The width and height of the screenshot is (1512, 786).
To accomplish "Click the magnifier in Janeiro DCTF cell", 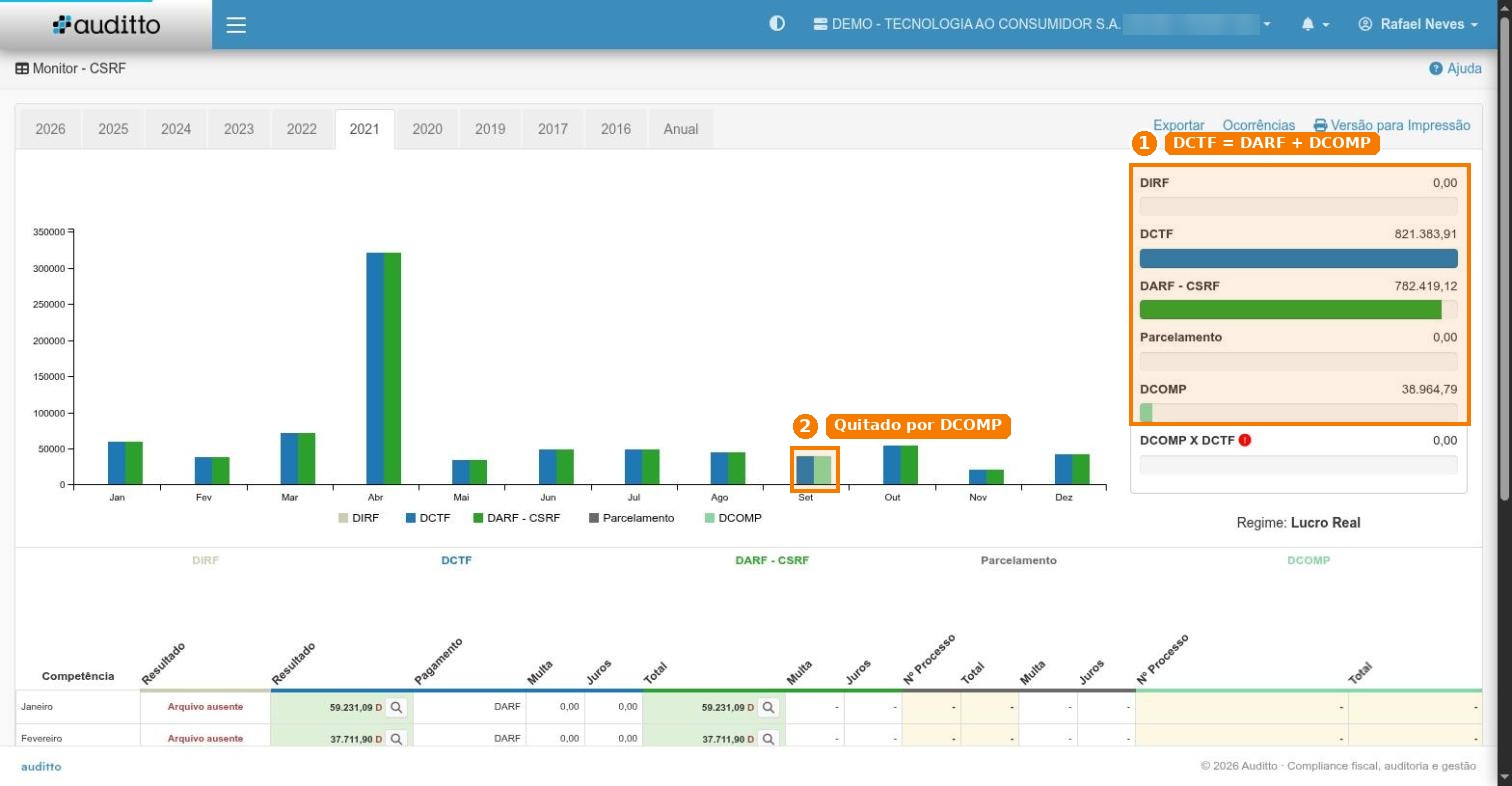I will click(x=396, y=707).
